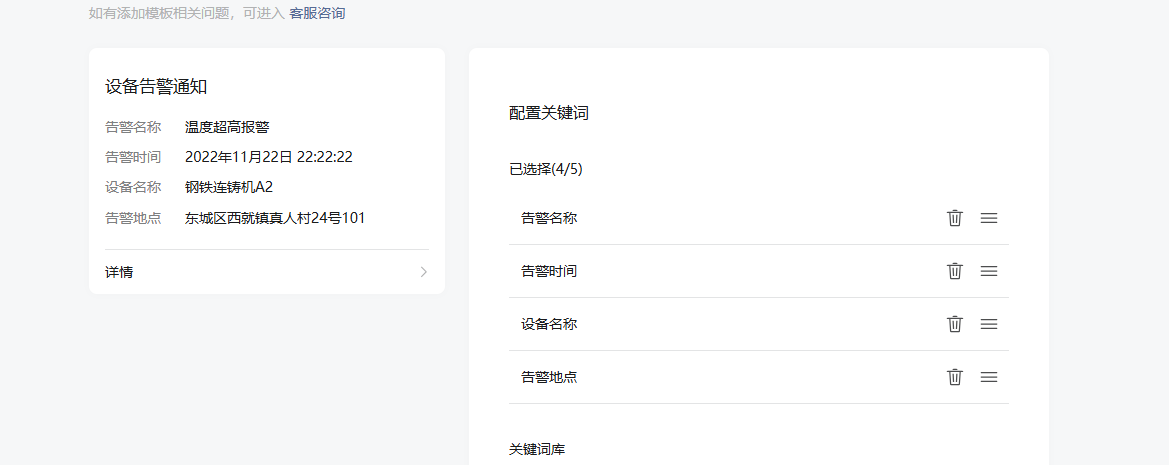1169x465 pixels.
Task: Open the 客服咨询 link
Action: [317, 14]
